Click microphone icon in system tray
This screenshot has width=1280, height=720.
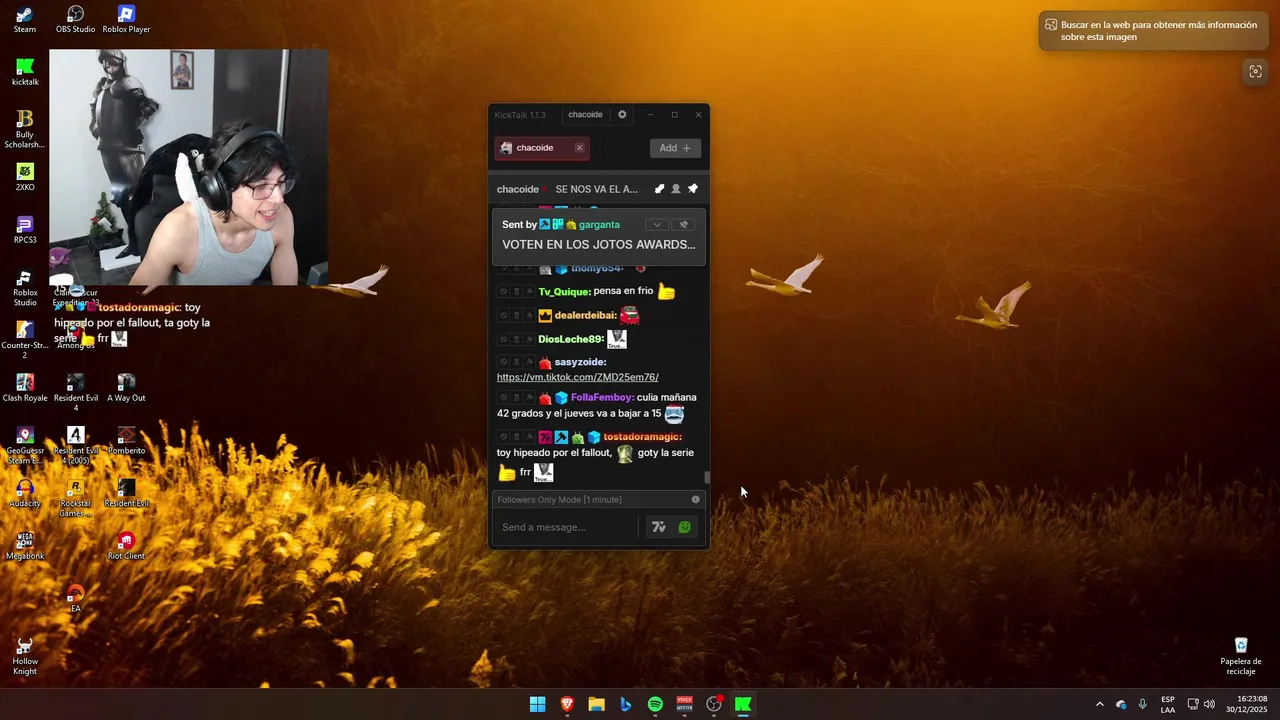tap(1142, 704)
